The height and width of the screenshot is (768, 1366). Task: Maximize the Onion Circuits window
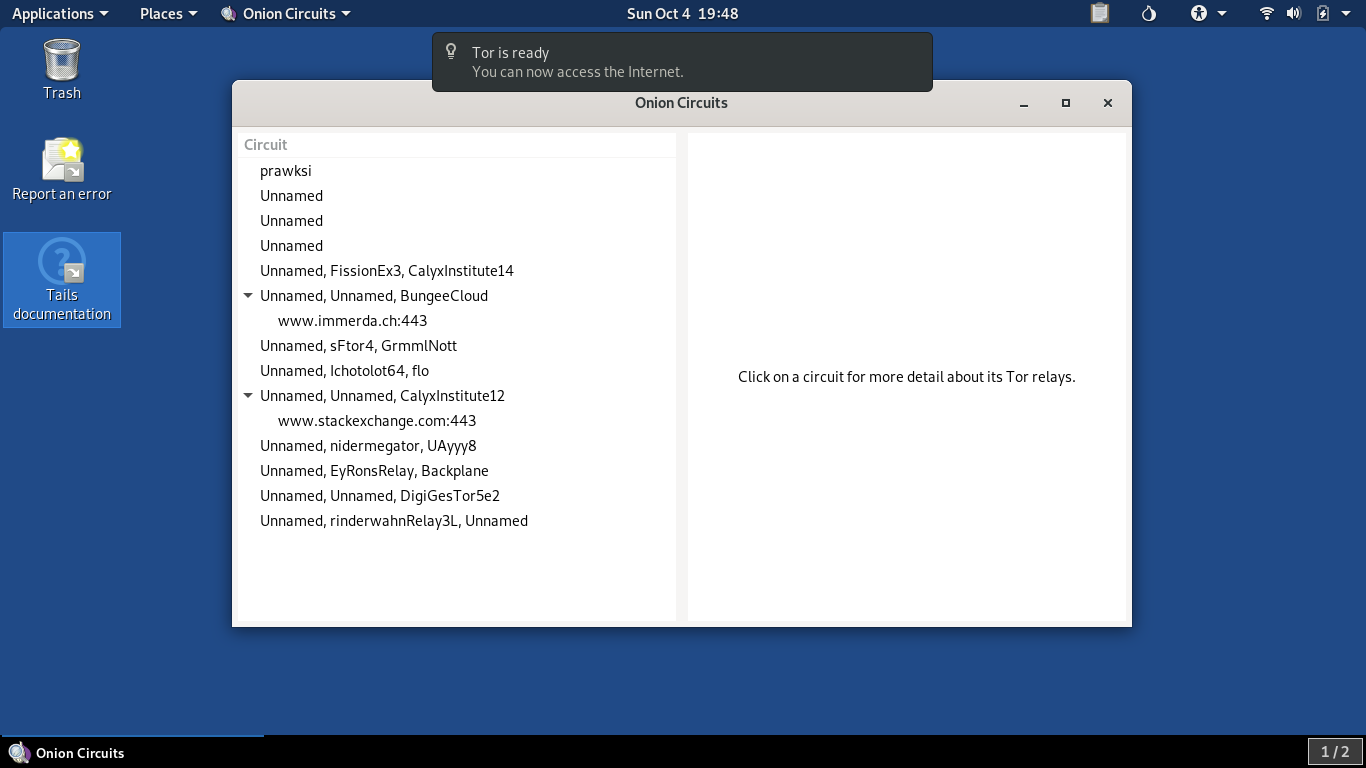pos(1066,103)
